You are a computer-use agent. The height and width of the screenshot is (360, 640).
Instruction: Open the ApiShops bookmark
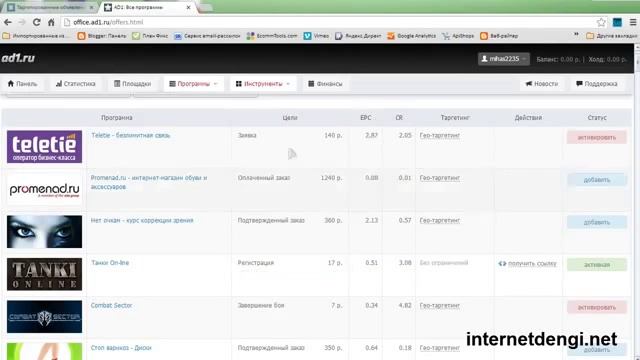(458, 36)
